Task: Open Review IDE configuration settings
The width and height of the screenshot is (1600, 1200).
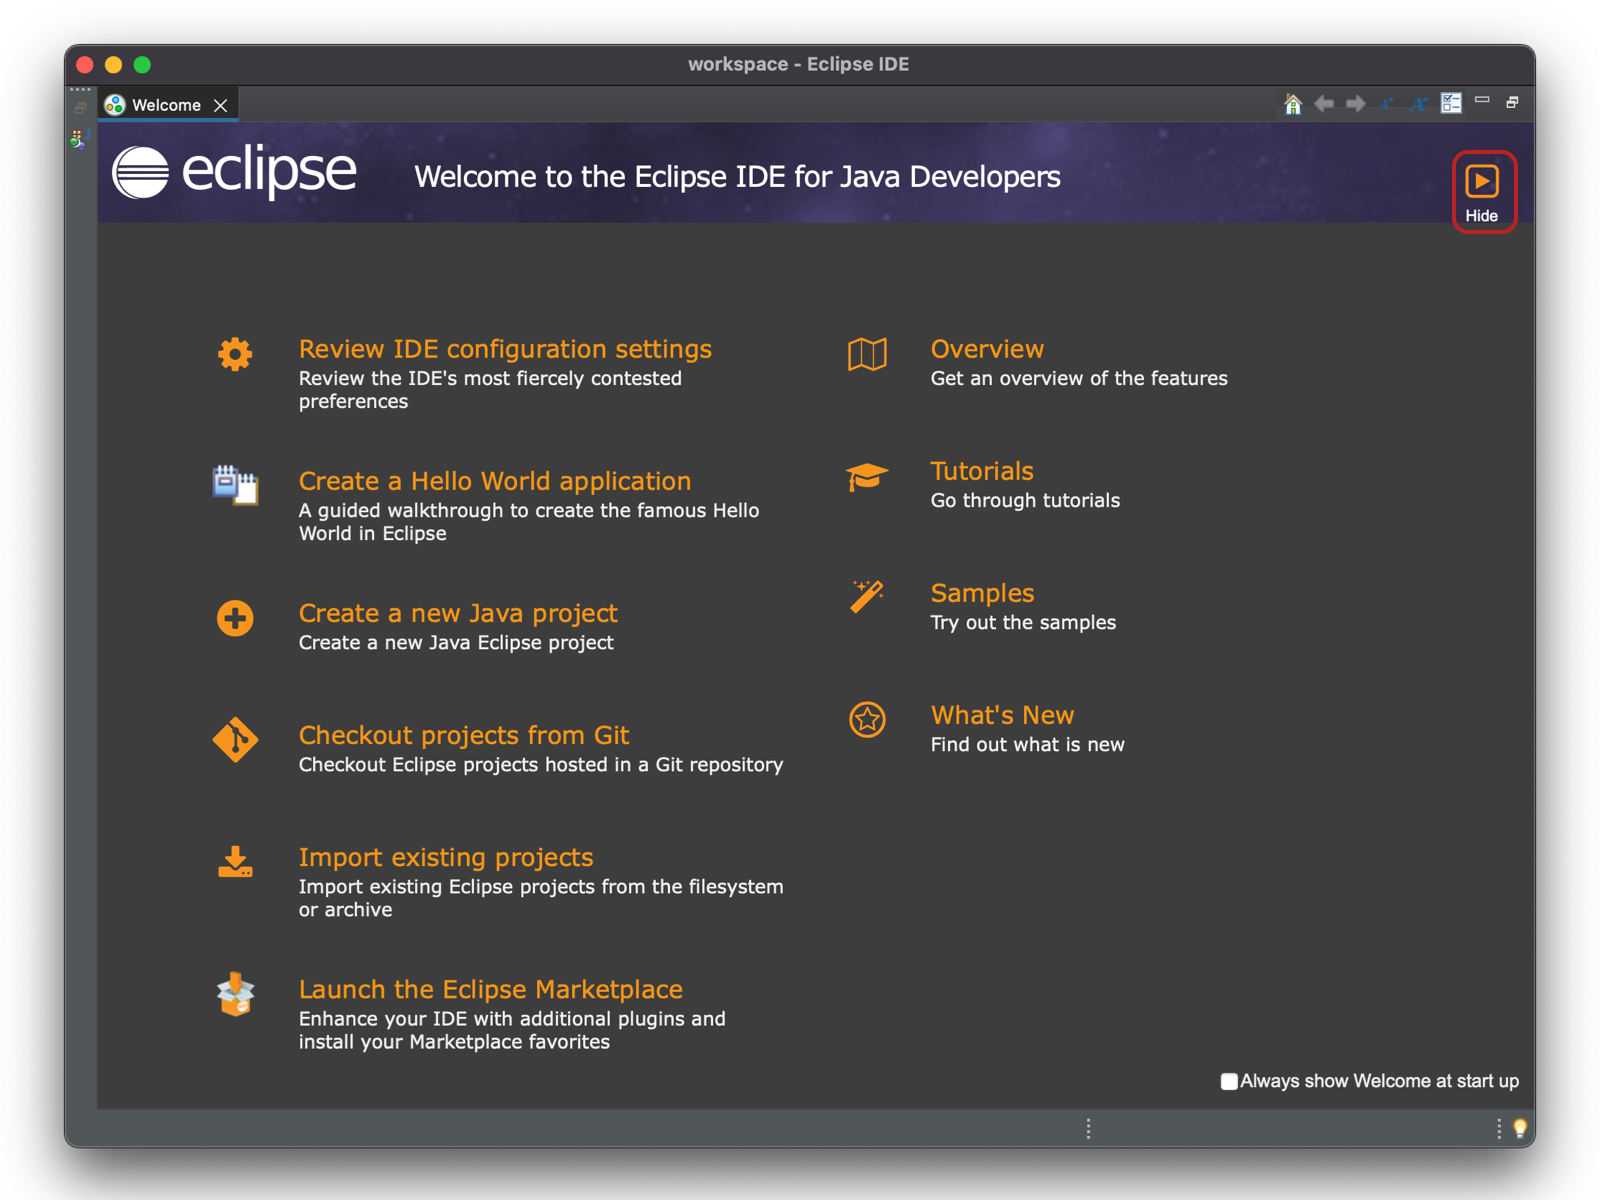Action: [x=505, y=349]
